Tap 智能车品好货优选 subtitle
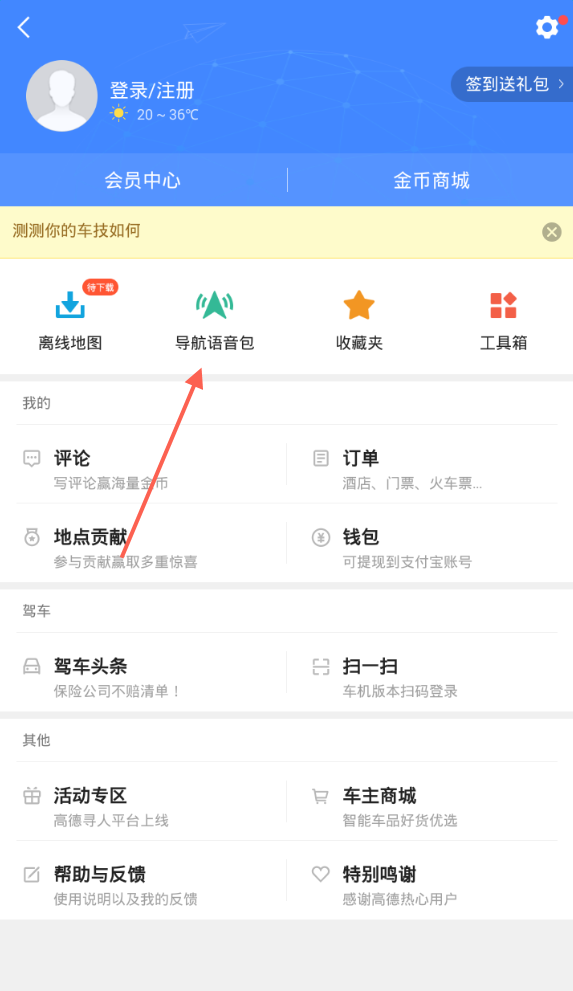This screenshot has width=573, height=991. [401, 821]
